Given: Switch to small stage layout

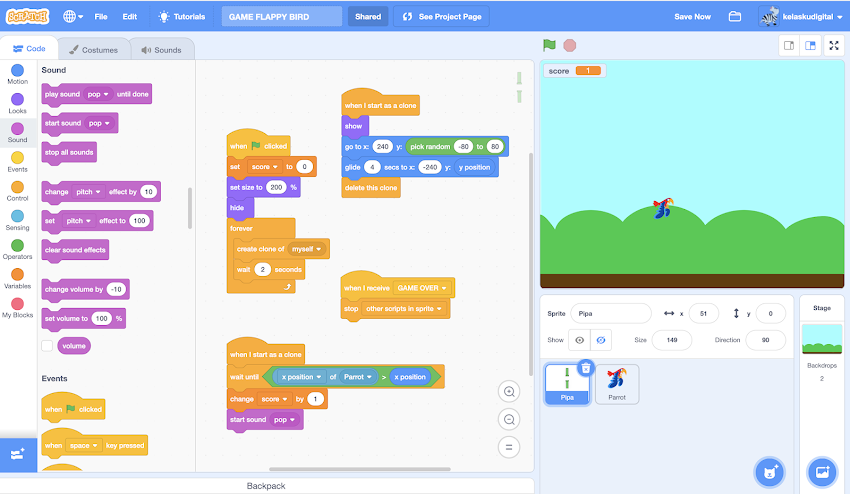Looking at the screenshot, I should [789, 46].
